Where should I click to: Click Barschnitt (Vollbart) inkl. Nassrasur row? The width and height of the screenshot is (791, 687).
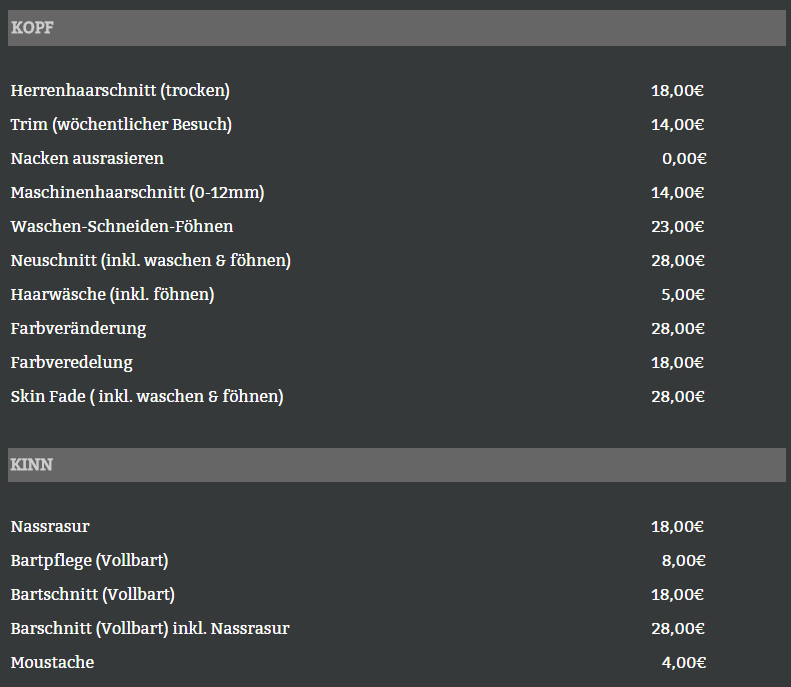click(x=150, y=629)
